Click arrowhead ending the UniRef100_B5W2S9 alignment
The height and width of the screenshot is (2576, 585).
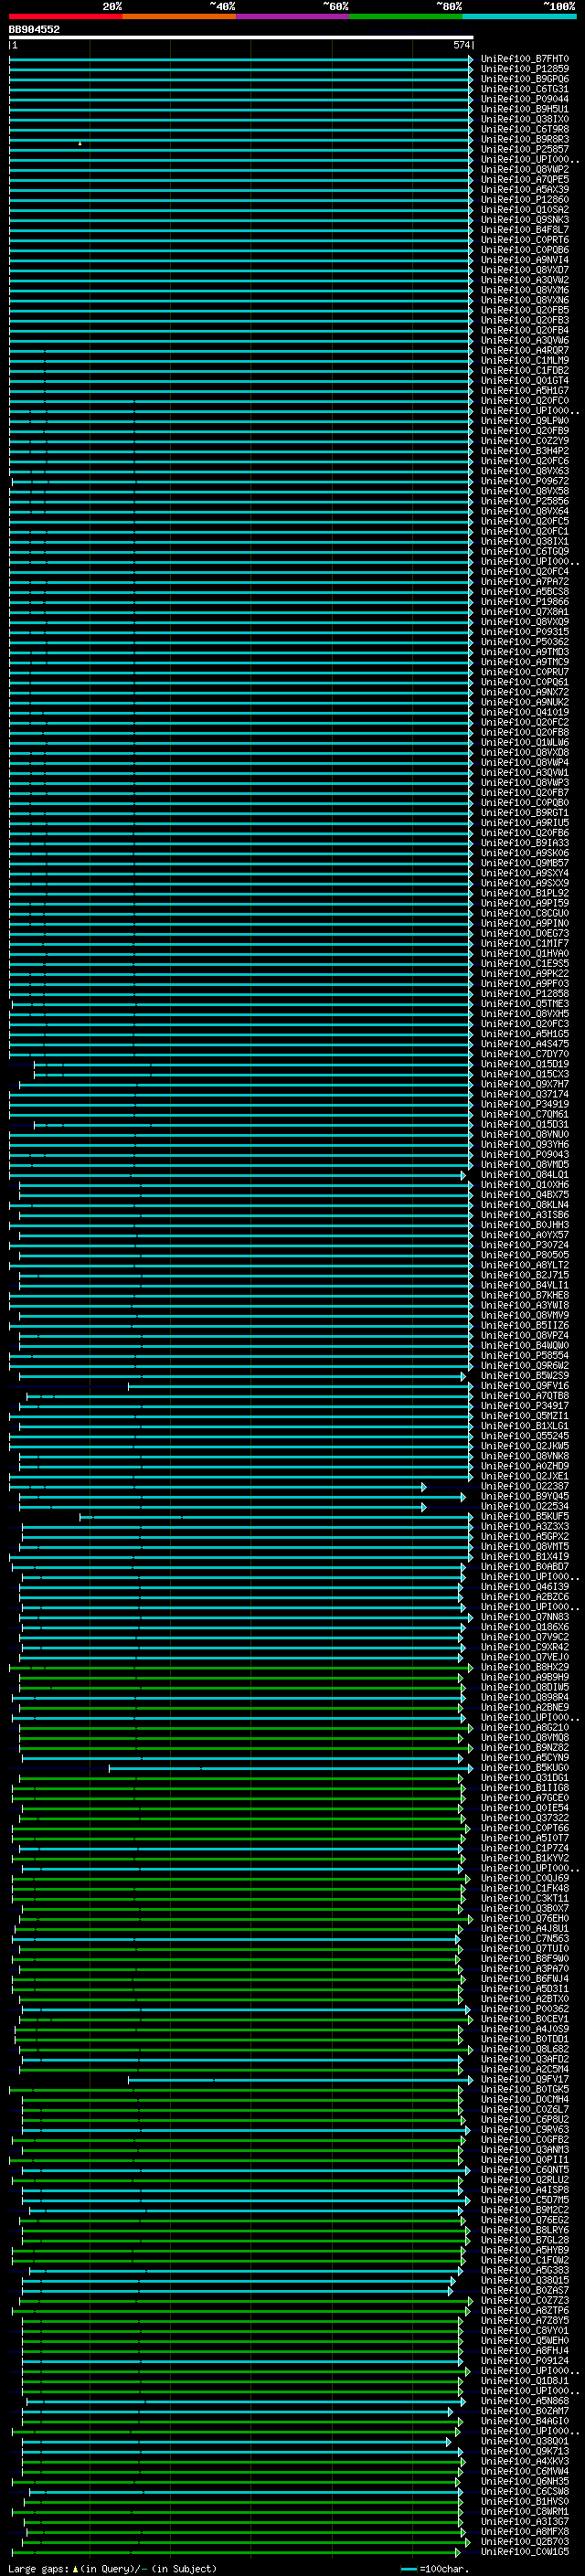(x=464, y=1376)
